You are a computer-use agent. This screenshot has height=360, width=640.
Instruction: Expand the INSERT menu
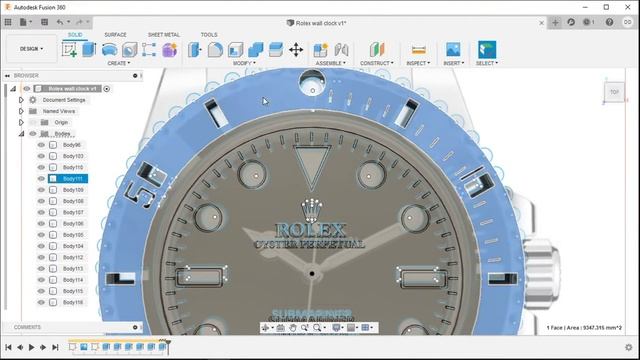(454, 63)
